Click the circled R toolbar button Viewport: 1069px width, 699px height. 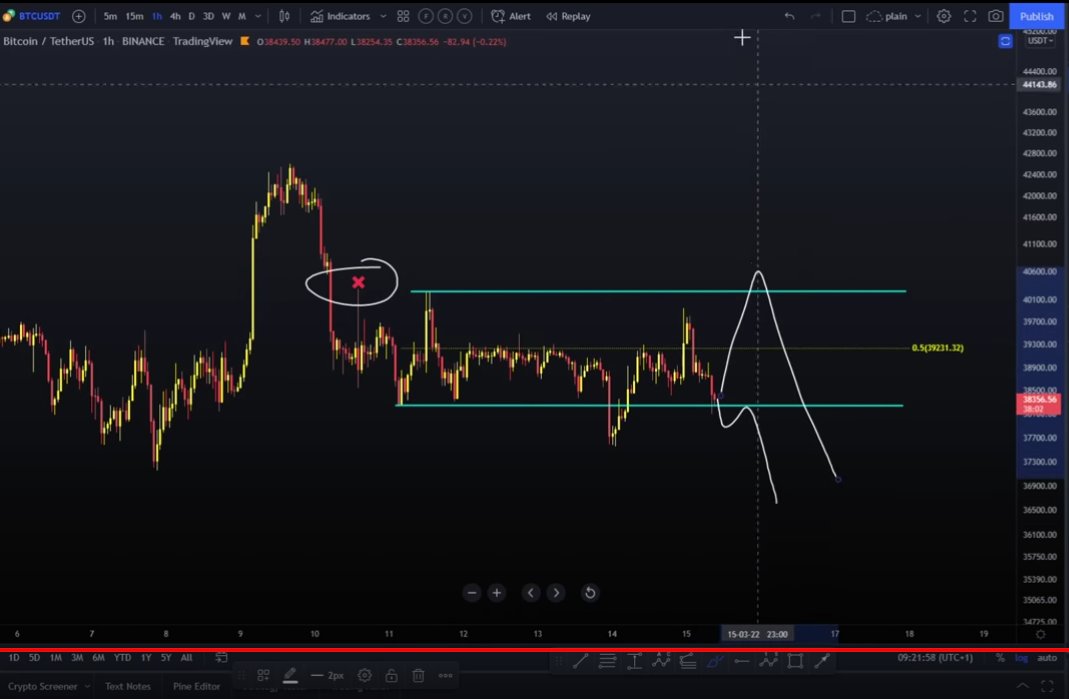(x=445, y=16)
